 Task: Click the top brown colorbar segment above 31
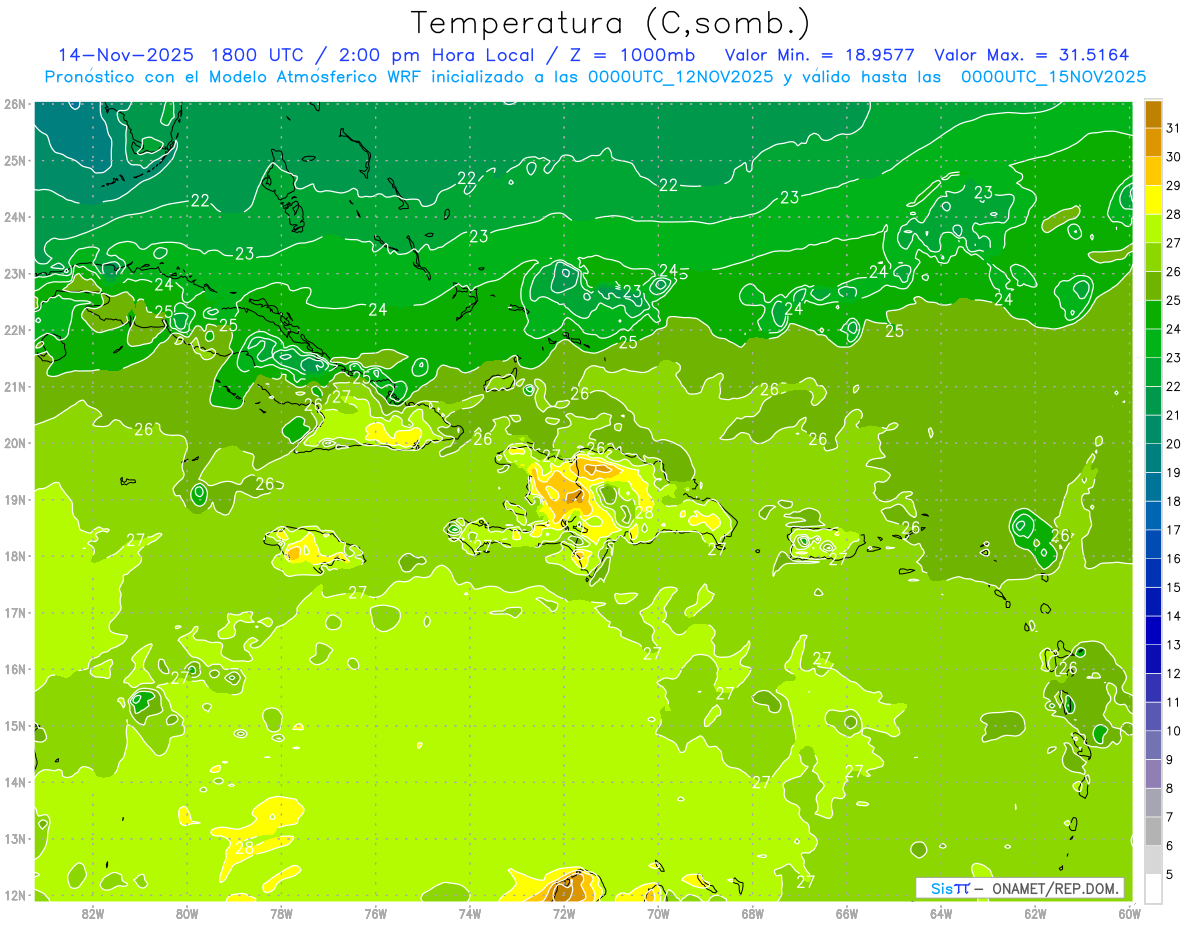pos(1153,114)
